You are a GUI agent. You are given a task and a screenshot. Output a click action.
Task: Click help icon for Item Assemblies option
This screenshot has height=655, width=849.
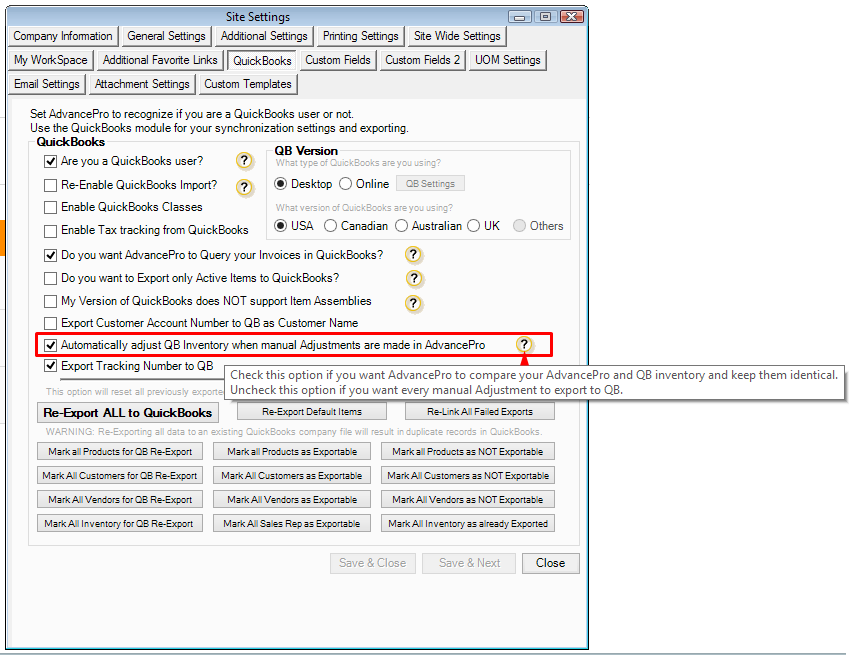tap(414, 303)
